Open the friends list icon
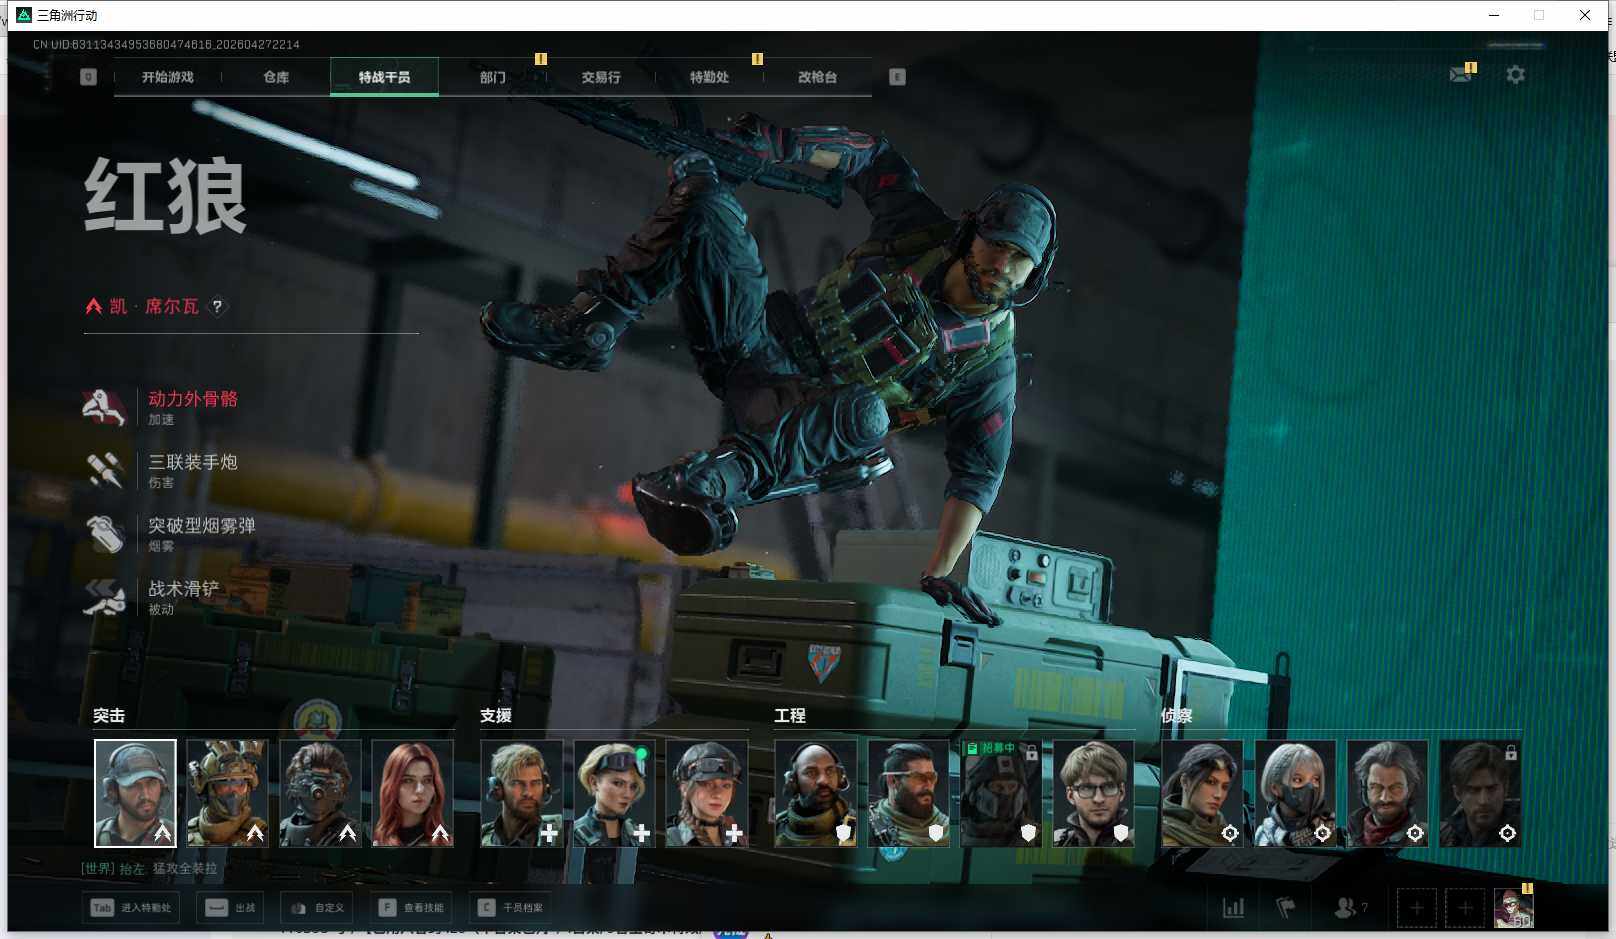The width and height of the screenshot is (1616, 939). coord(1346,908)
